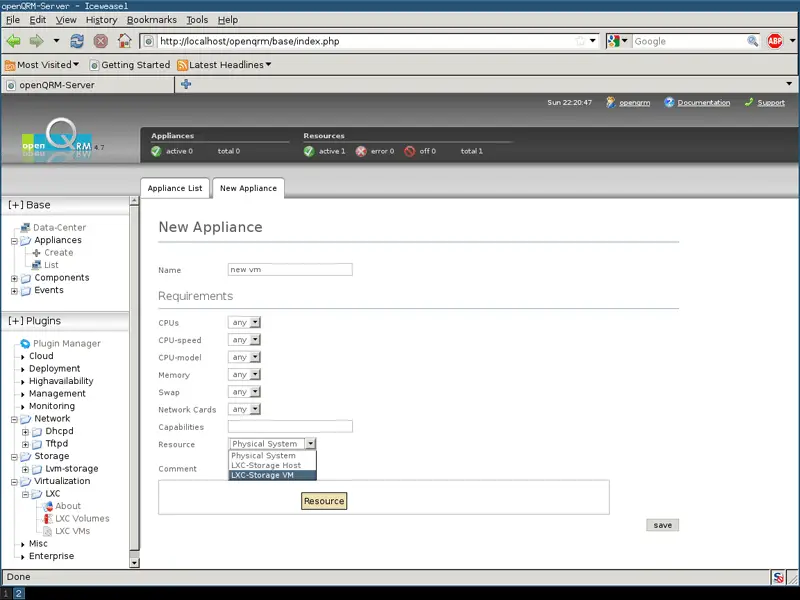Open the Getting Started bookmark

pyautogui.click(x=130, y=65)
